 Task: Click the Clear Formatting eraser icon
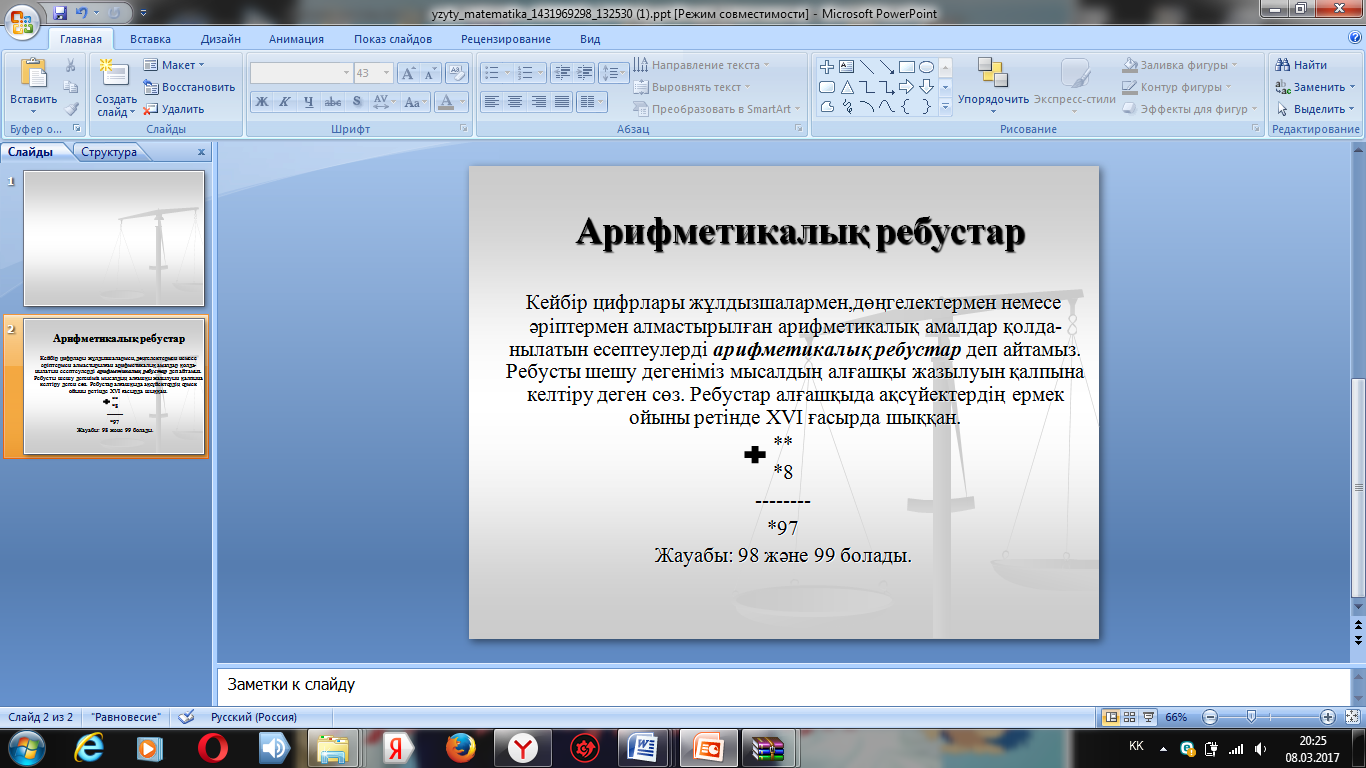pyautogui.click(x=457, y=72)
